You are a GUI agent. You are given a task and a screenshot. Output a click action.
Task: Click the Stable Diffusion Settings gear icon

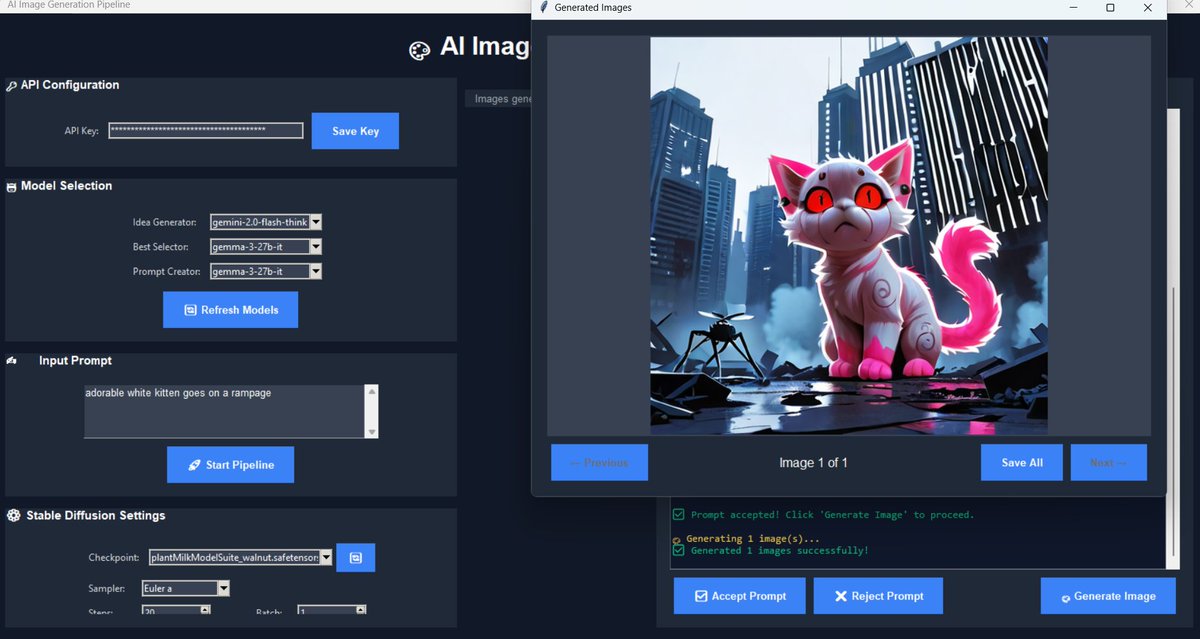(13, 516)
